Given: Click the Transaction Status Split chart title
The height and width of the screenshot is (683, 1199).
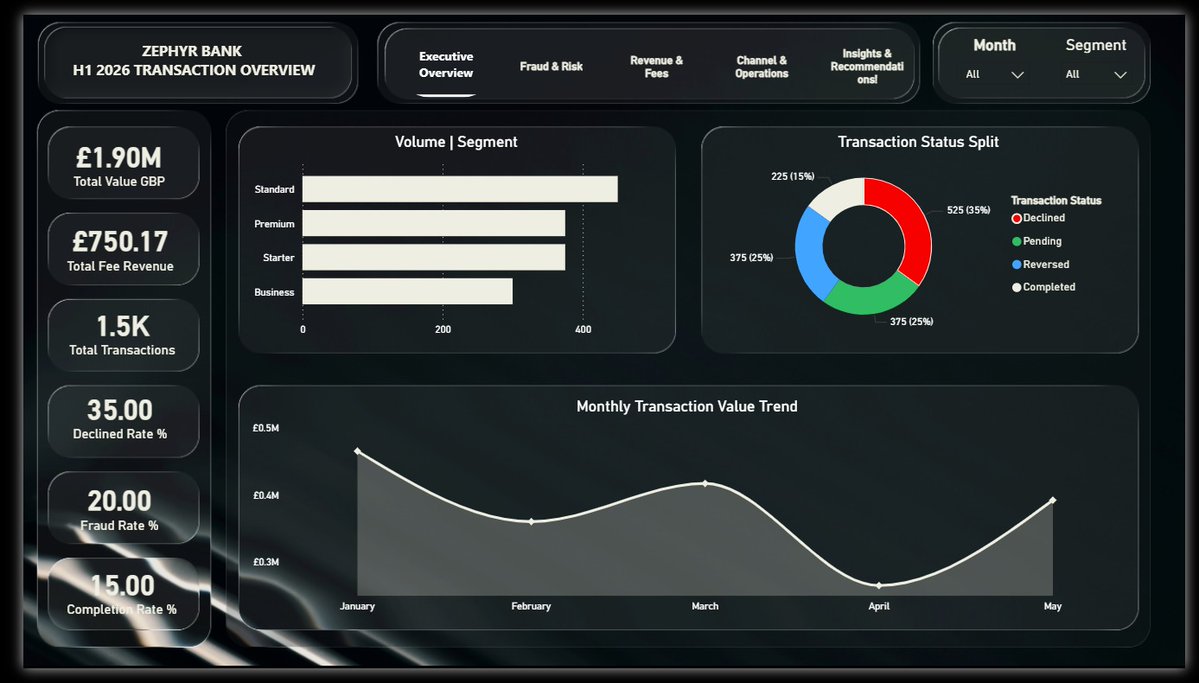Looking at the screenshot, I should [918, 142].
